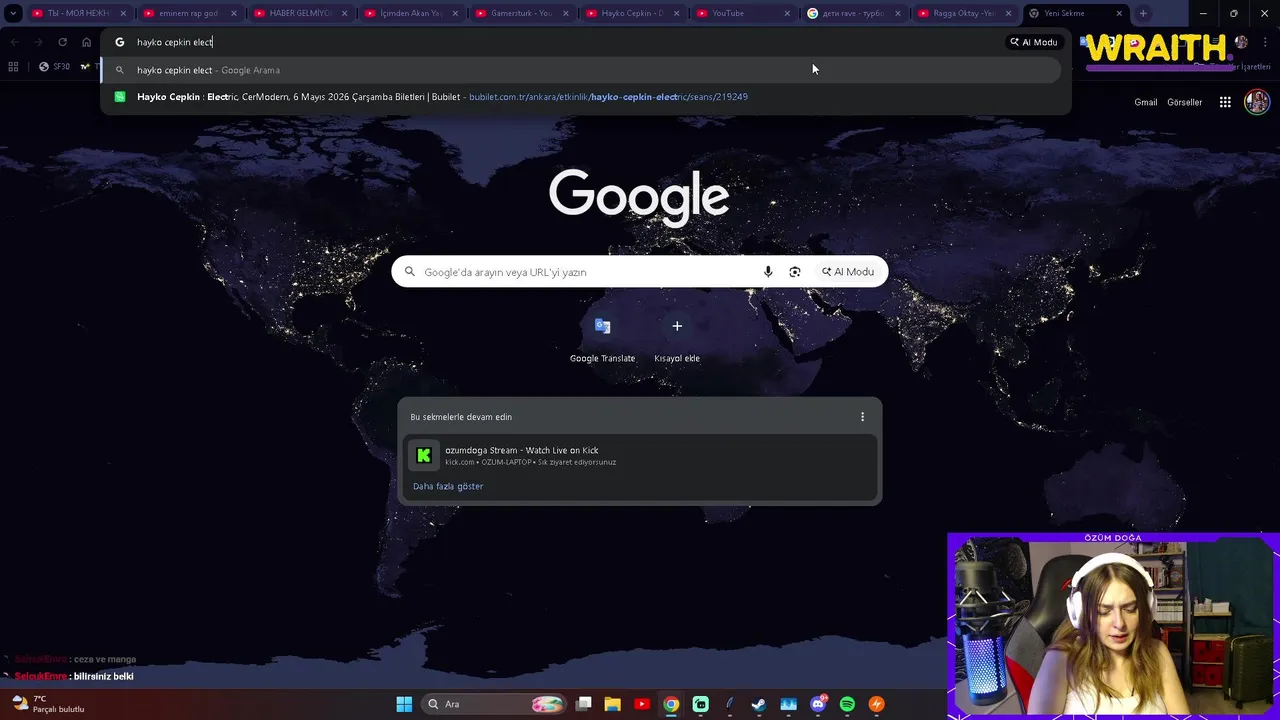Click AI Modu button in address bar
This screenshot has height=720, width=1280.
[x=1034, y=42]
